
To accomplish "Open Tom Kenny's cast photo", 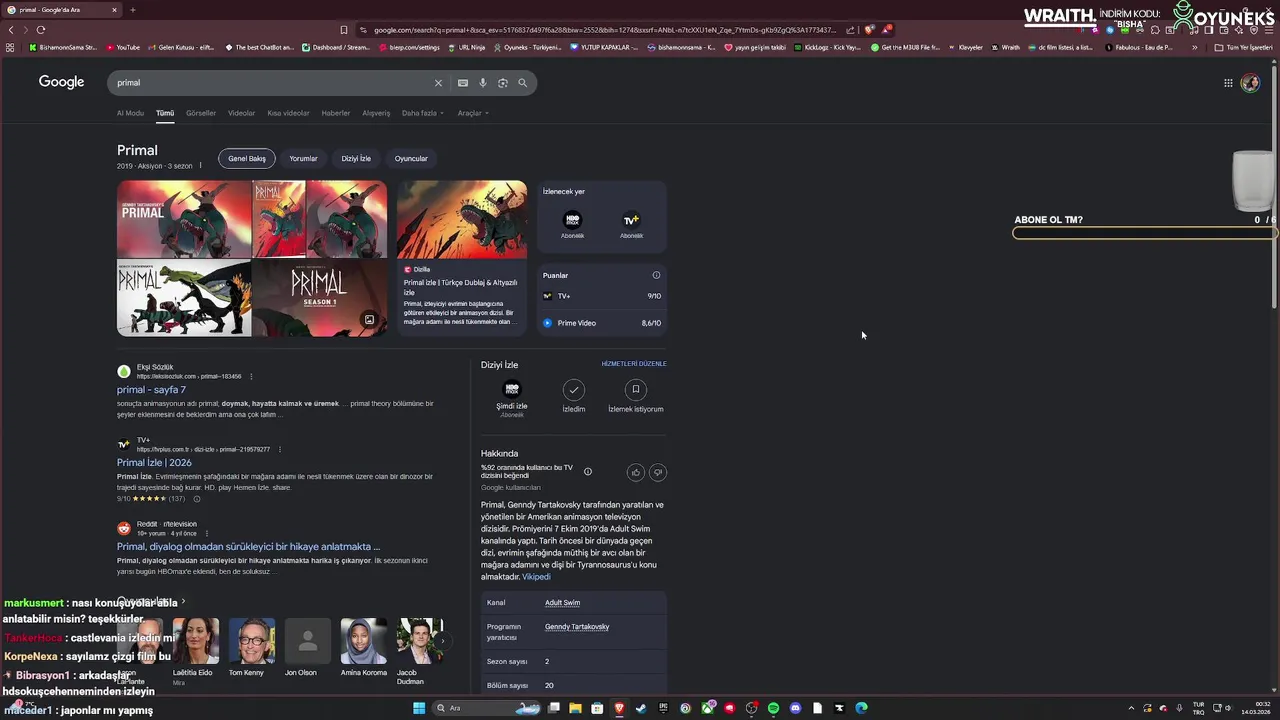I will pyautogui.click(x=251, y=642).
